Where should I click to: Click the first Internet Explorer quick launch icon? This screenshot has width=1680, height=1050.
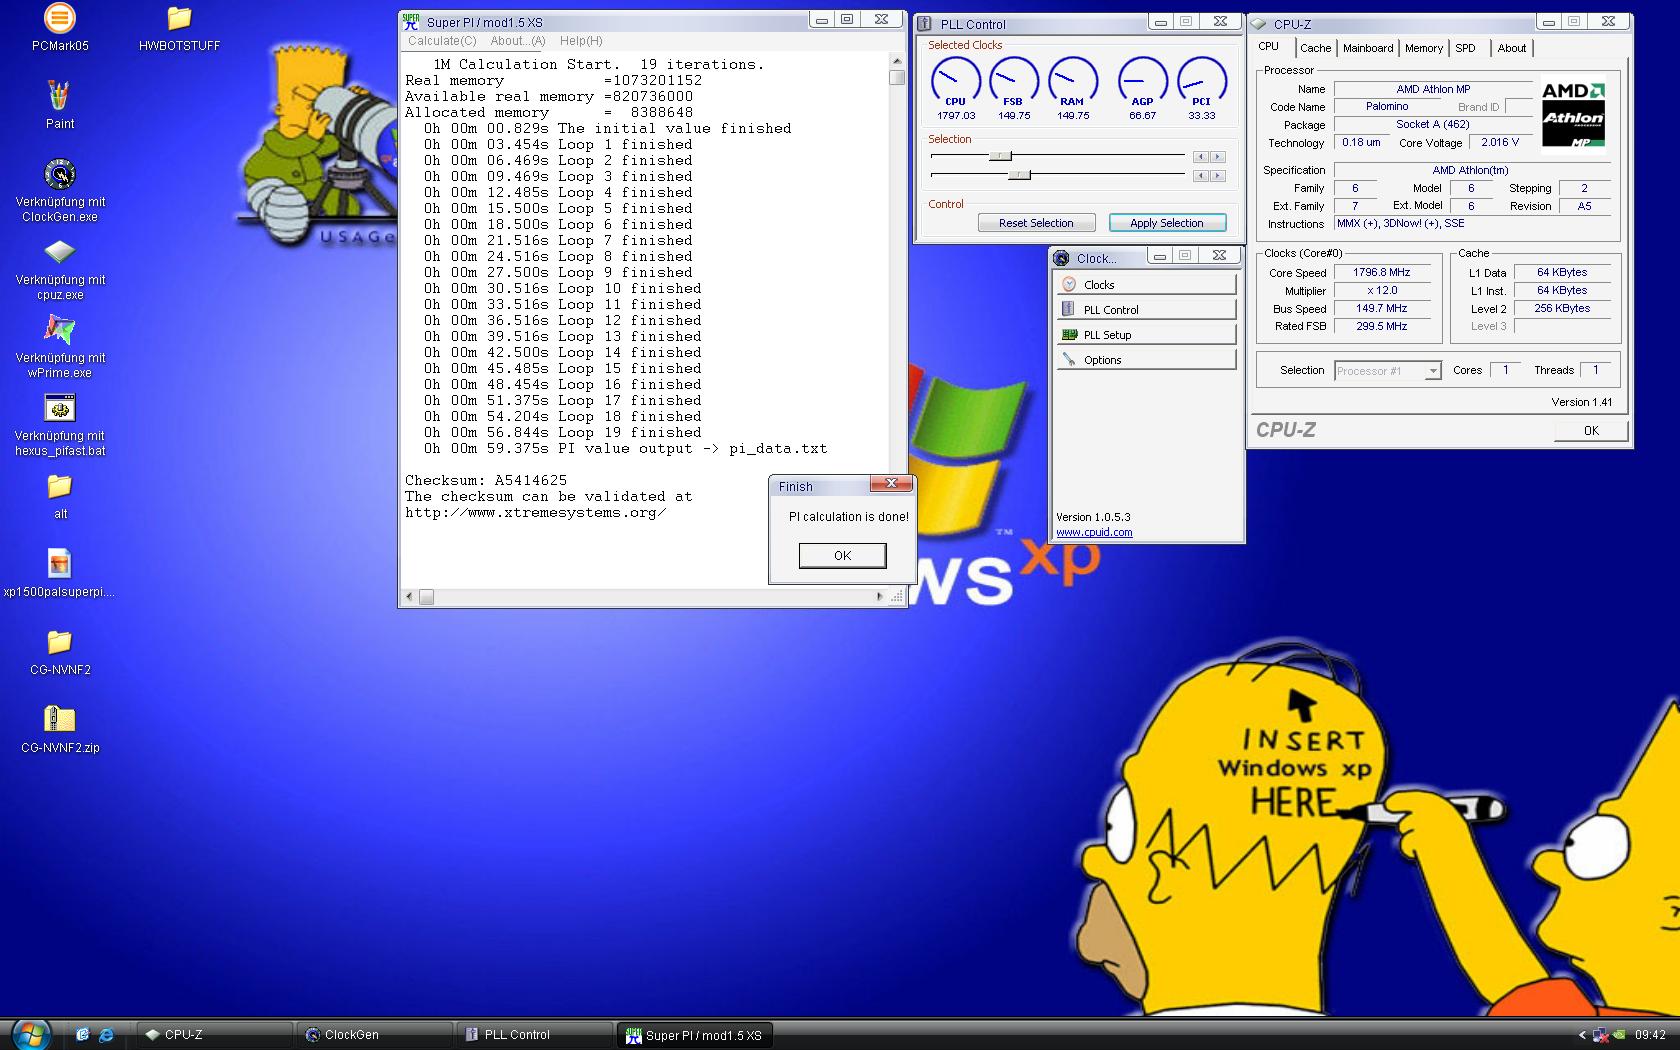pos(83,1035)
